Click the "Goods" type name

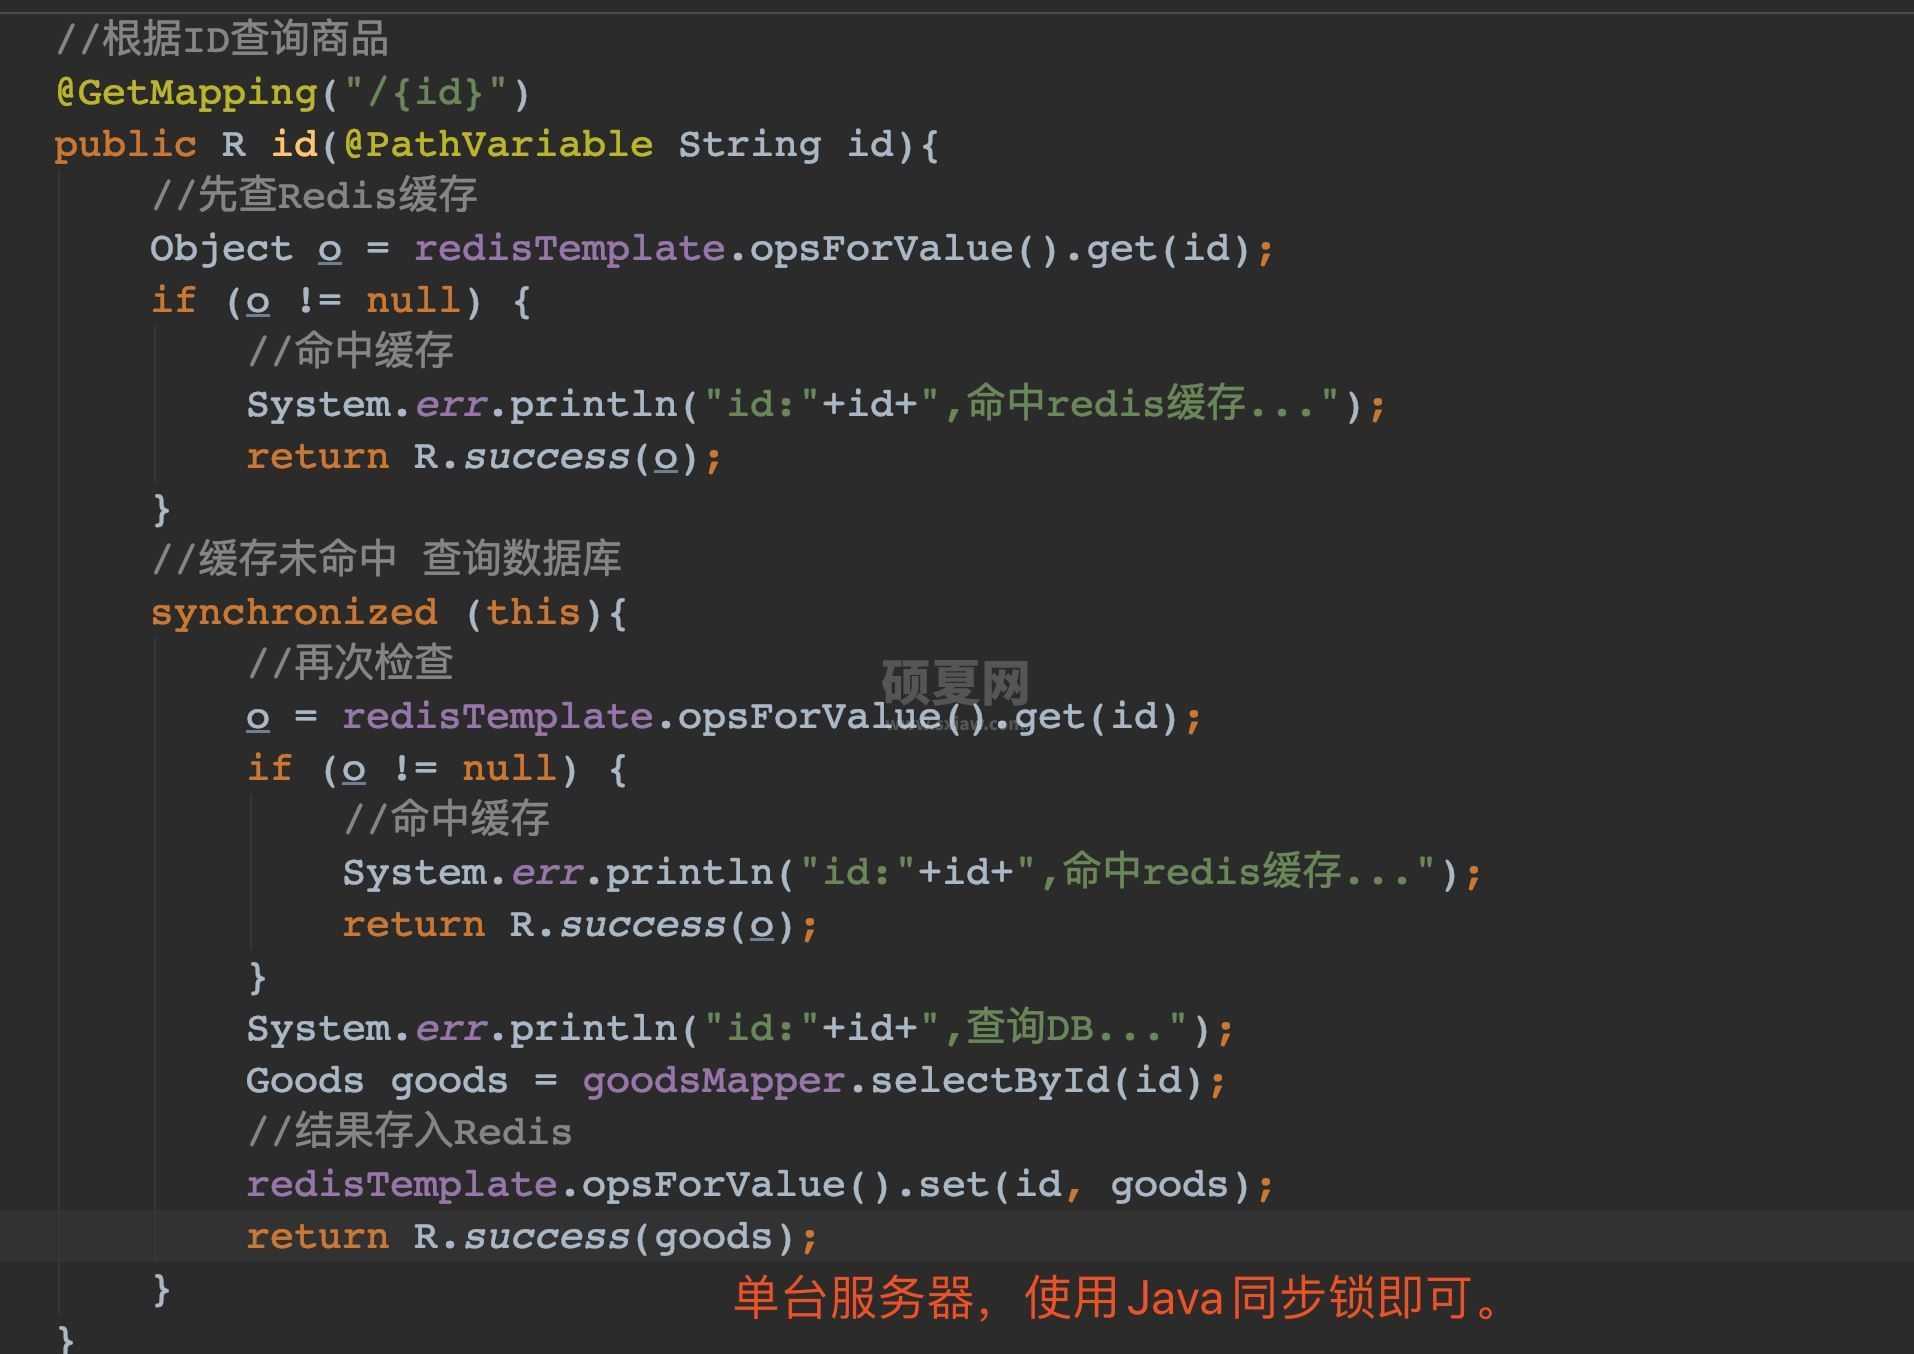tap(305, 1081)
